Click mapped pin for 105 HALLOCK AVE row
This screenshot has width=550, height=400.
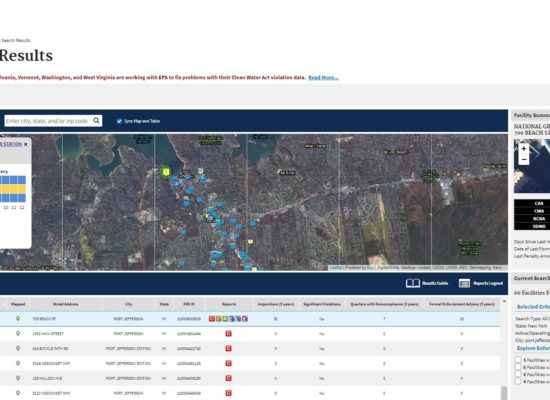coord(18,378)
